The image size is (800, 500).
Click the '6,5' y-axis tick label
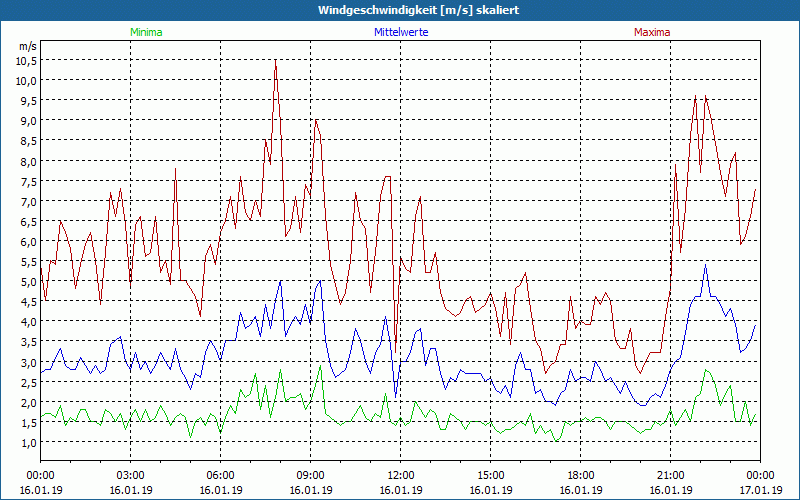click(29, 221)
